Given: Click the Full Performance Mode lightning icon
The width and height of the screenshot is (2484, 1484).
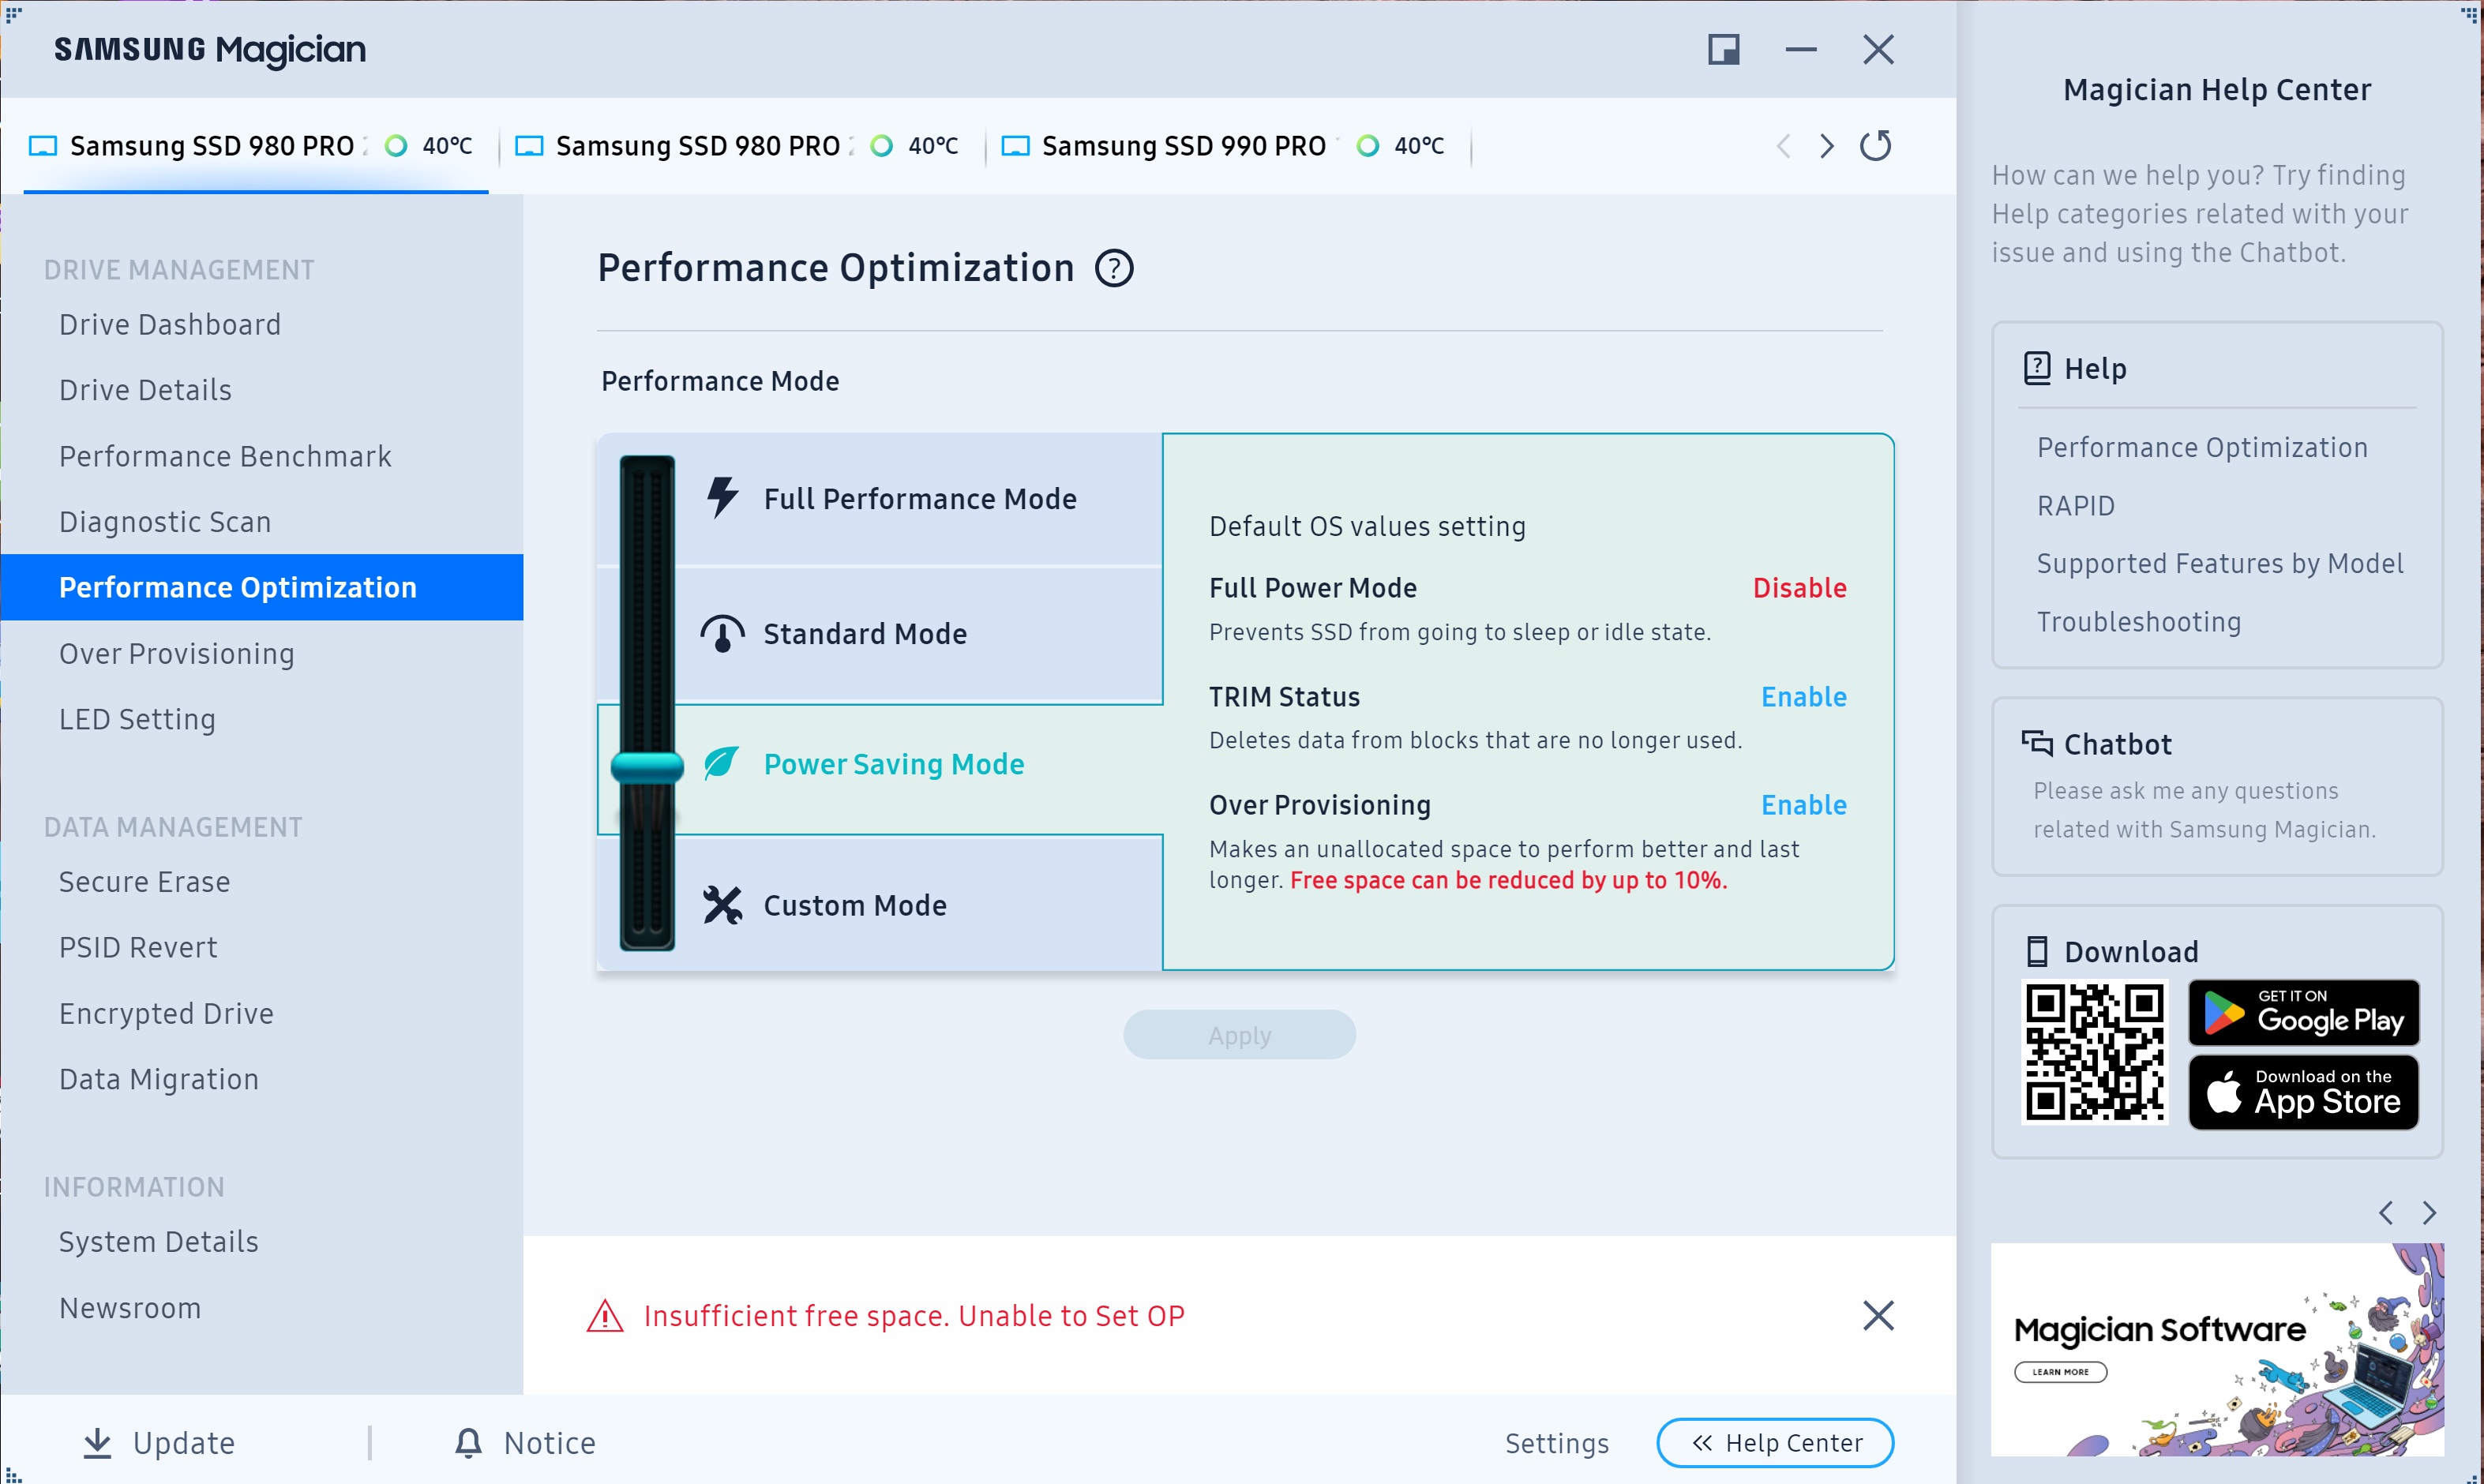Looking at the screenshot, I should click(722, 497).
